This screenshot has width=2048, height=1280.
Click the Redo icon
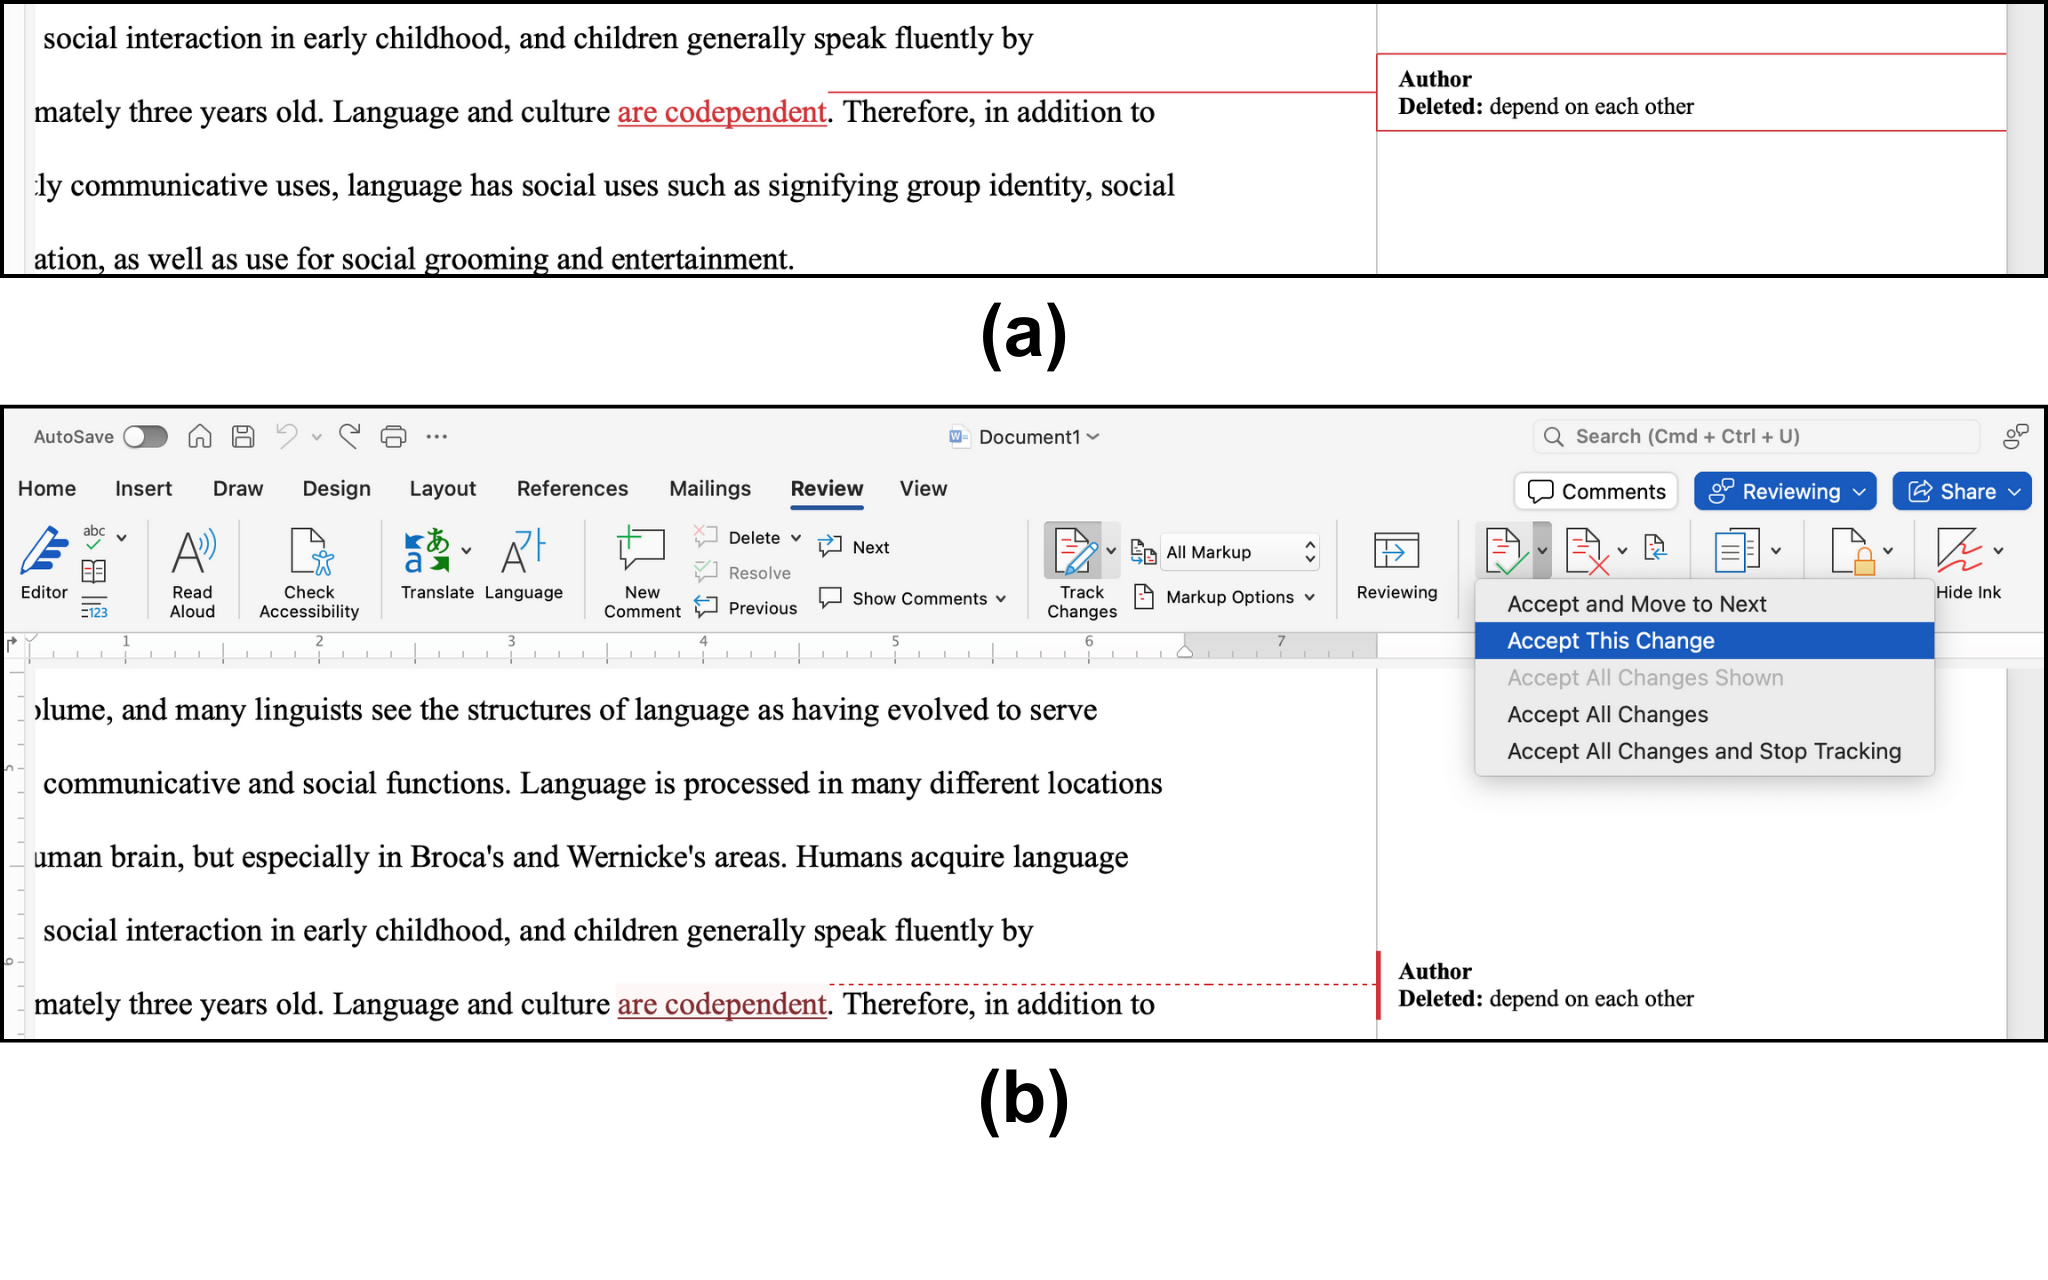(349, 436)
